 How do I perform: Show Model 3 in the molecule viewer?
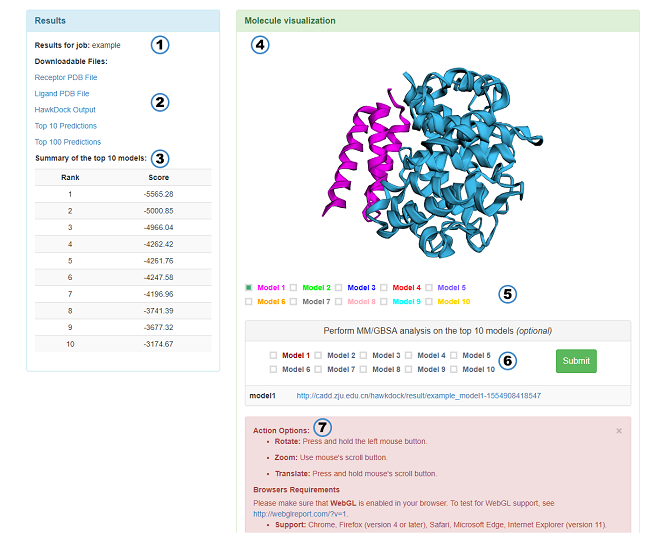[340, 287]
